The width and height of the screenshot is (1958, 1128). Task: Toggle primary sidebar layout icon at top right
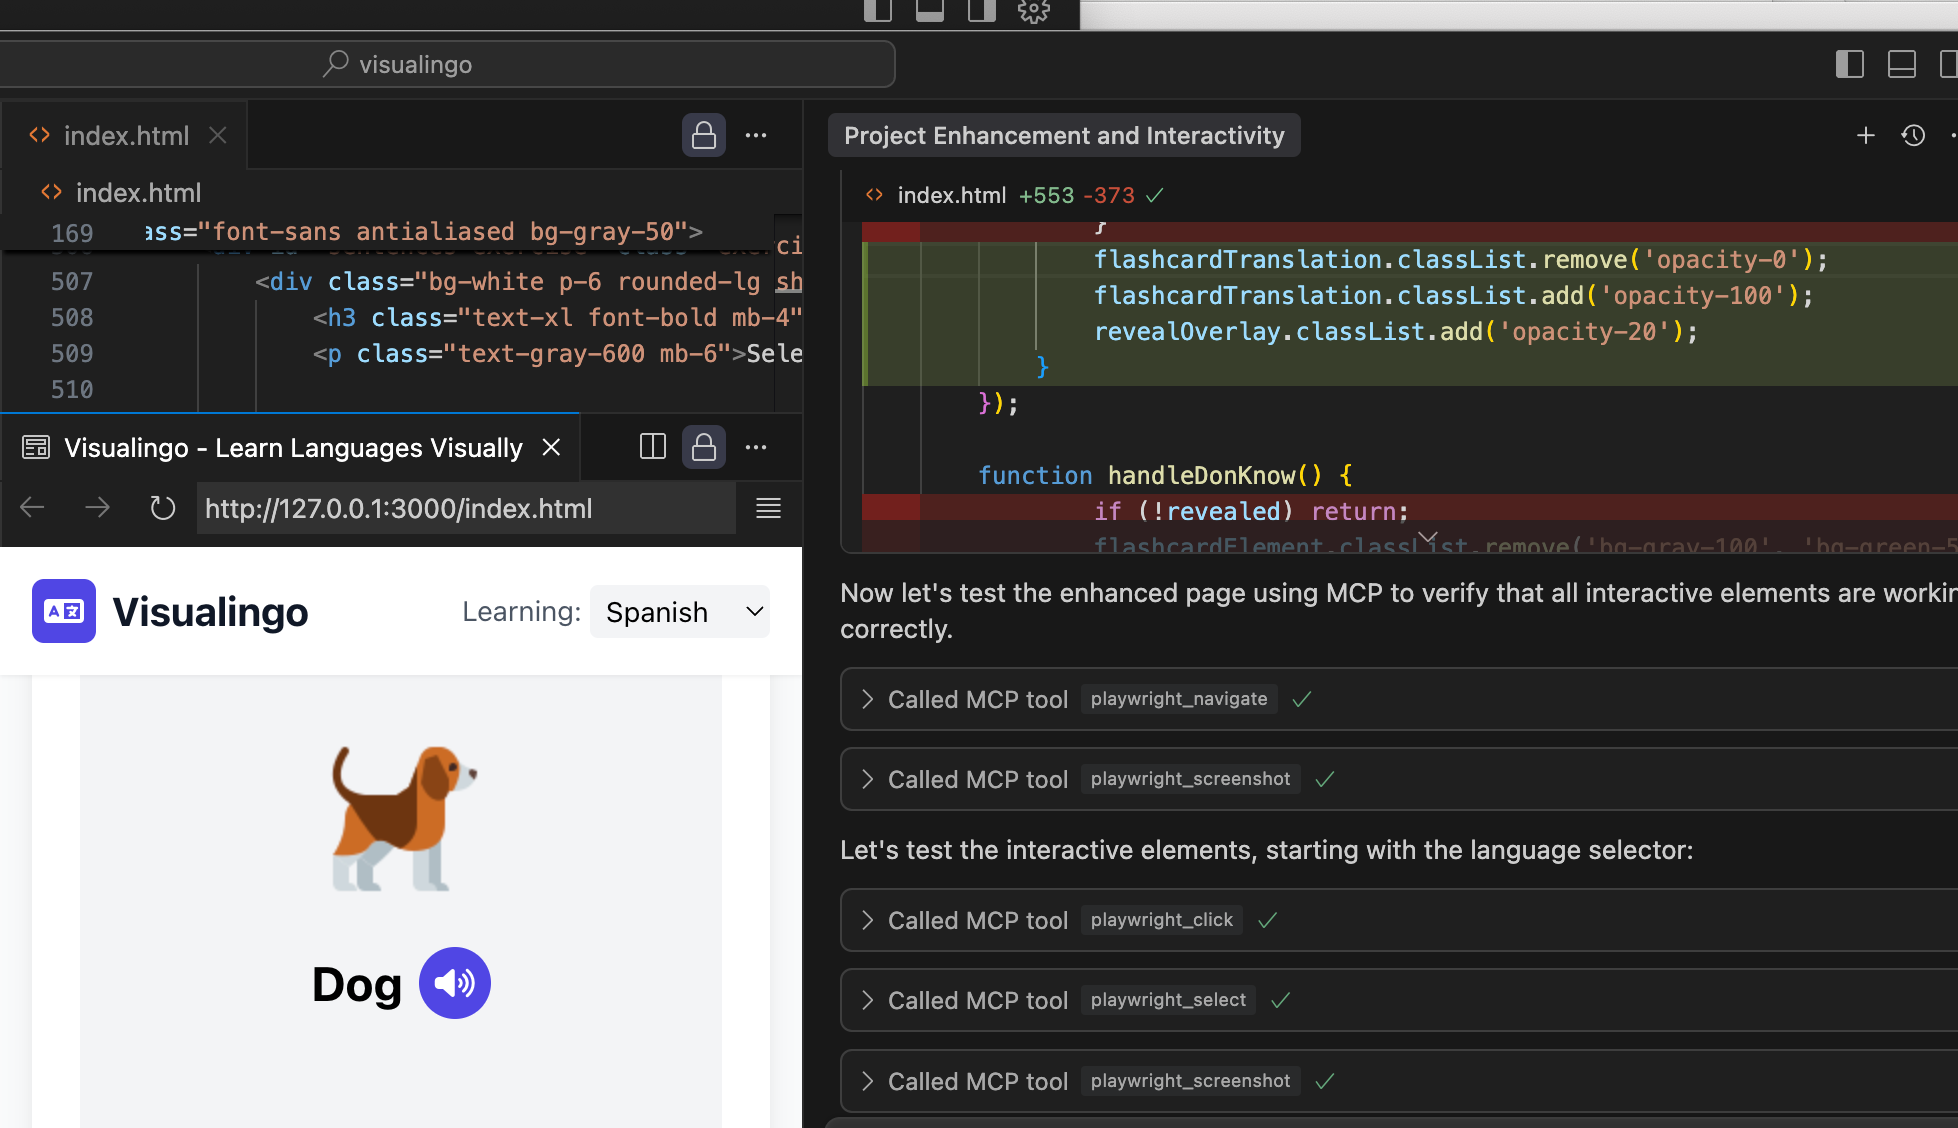coord(1849,65)
